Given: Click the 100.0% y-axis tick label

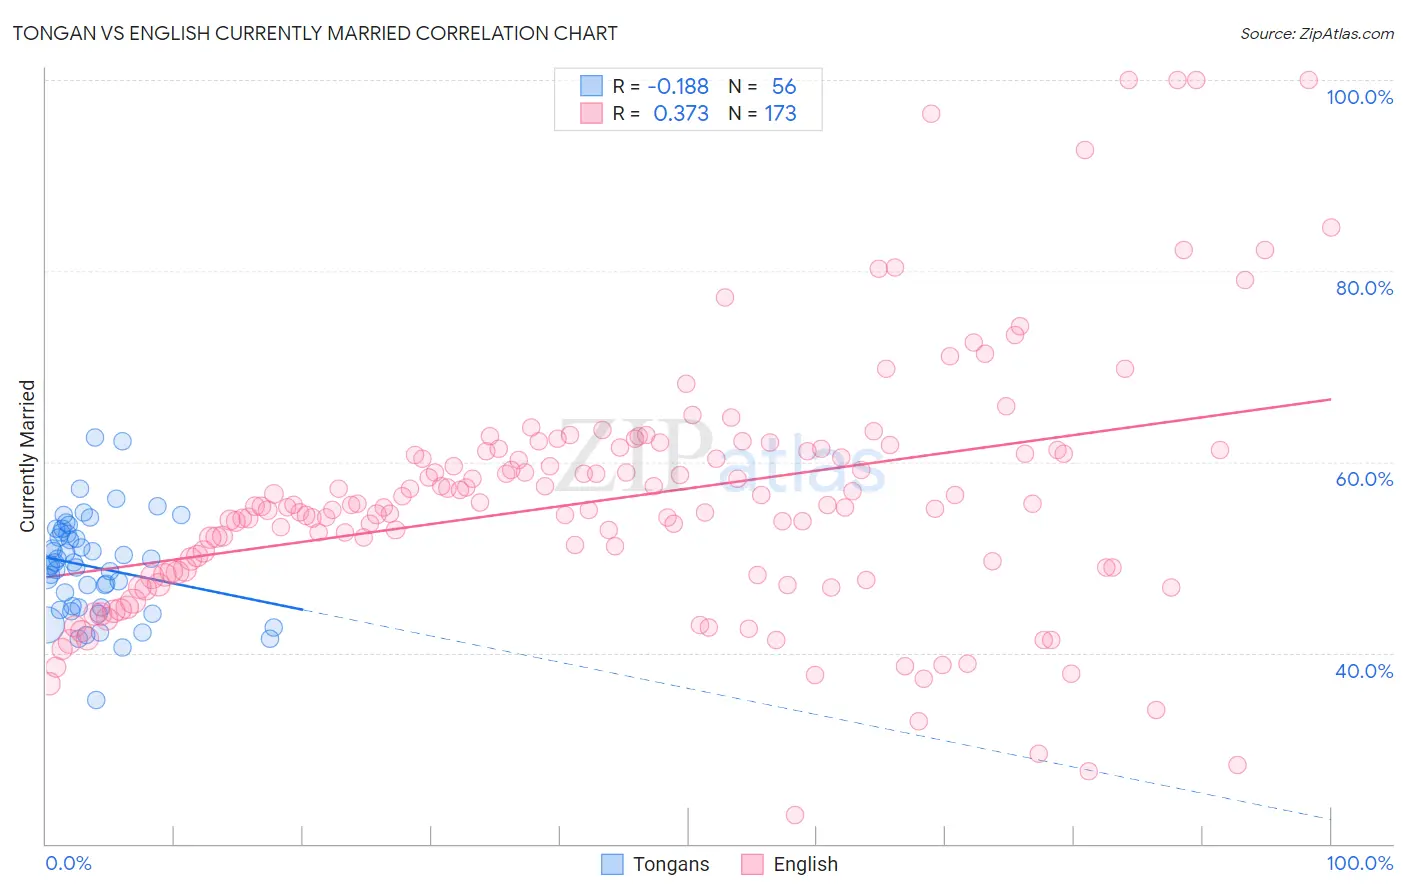Looking at the screenshot, I should (1360, 97).
